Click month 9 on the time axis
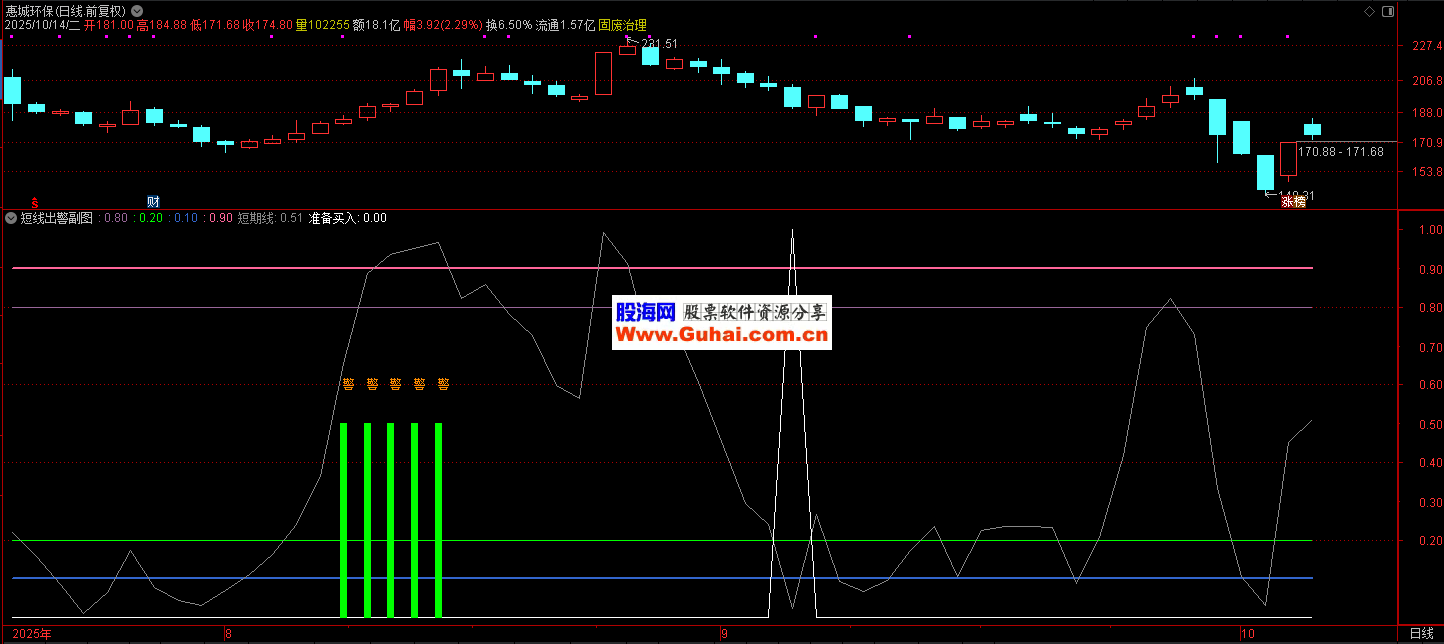The width and height of the screenshot is (1444, 644). (x=723, y=634)
